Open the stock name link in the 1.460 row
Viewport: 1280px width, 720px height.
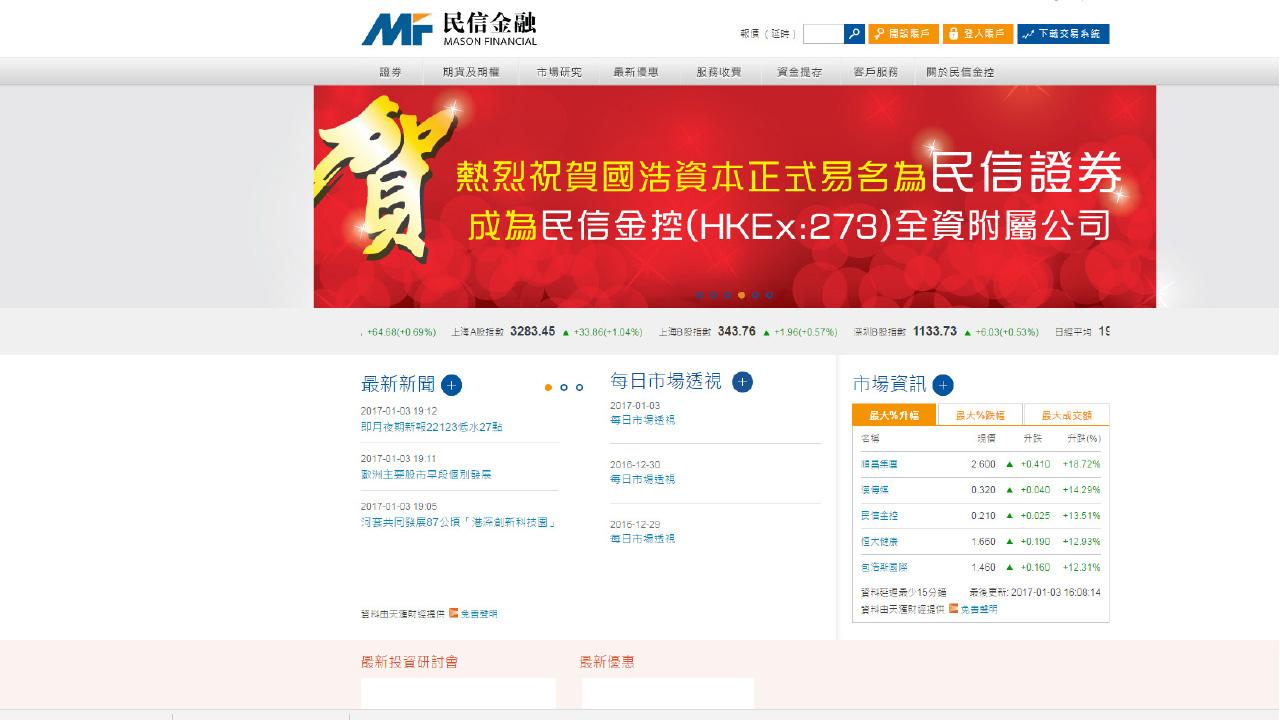(885, 568)
